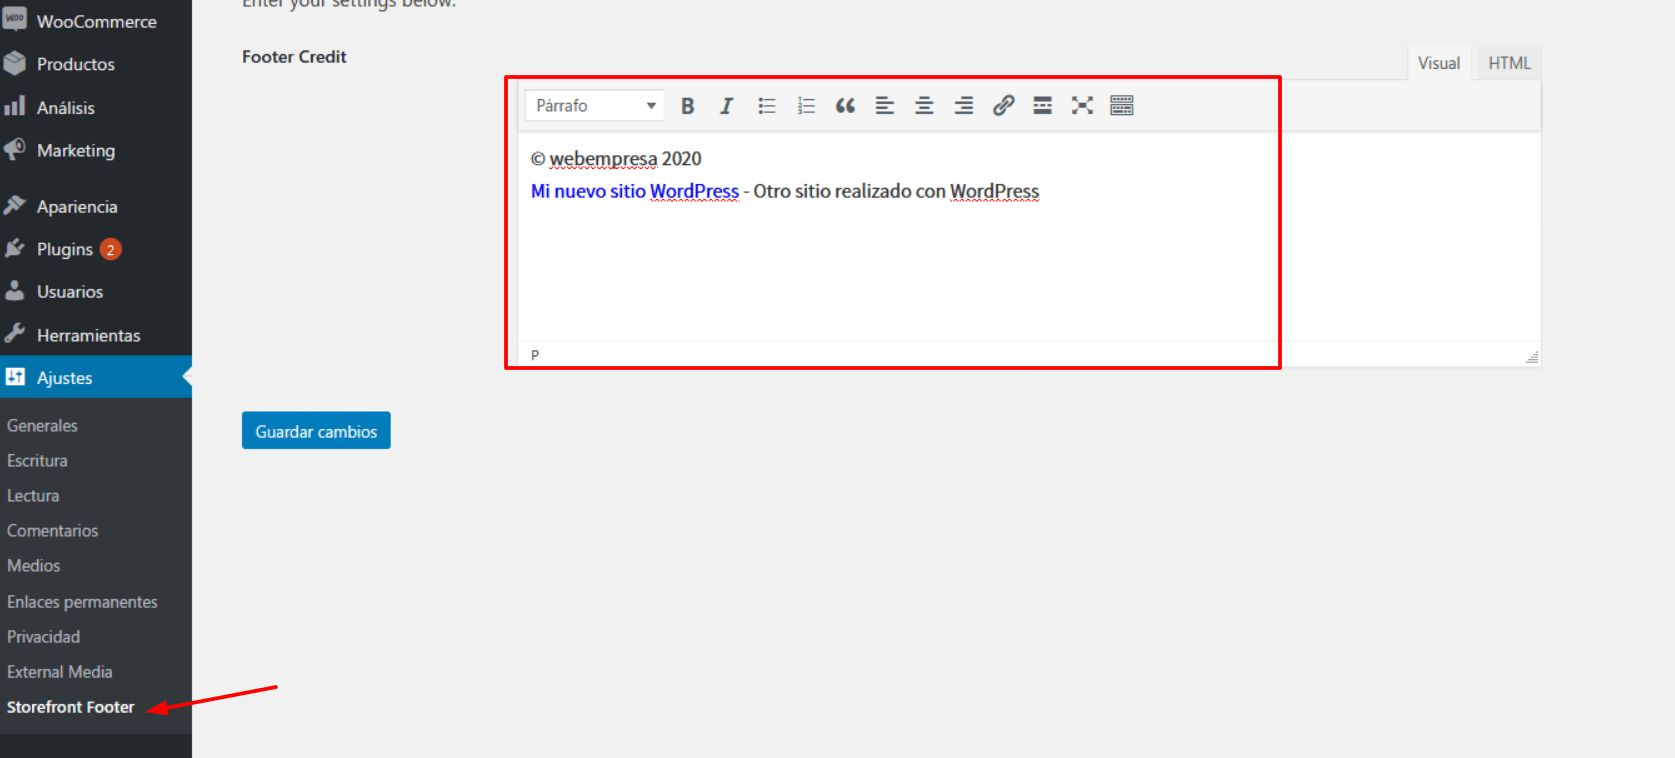Insert a numbered list
Viewport: 1675px width, 758px height.
tap(806, 106)
